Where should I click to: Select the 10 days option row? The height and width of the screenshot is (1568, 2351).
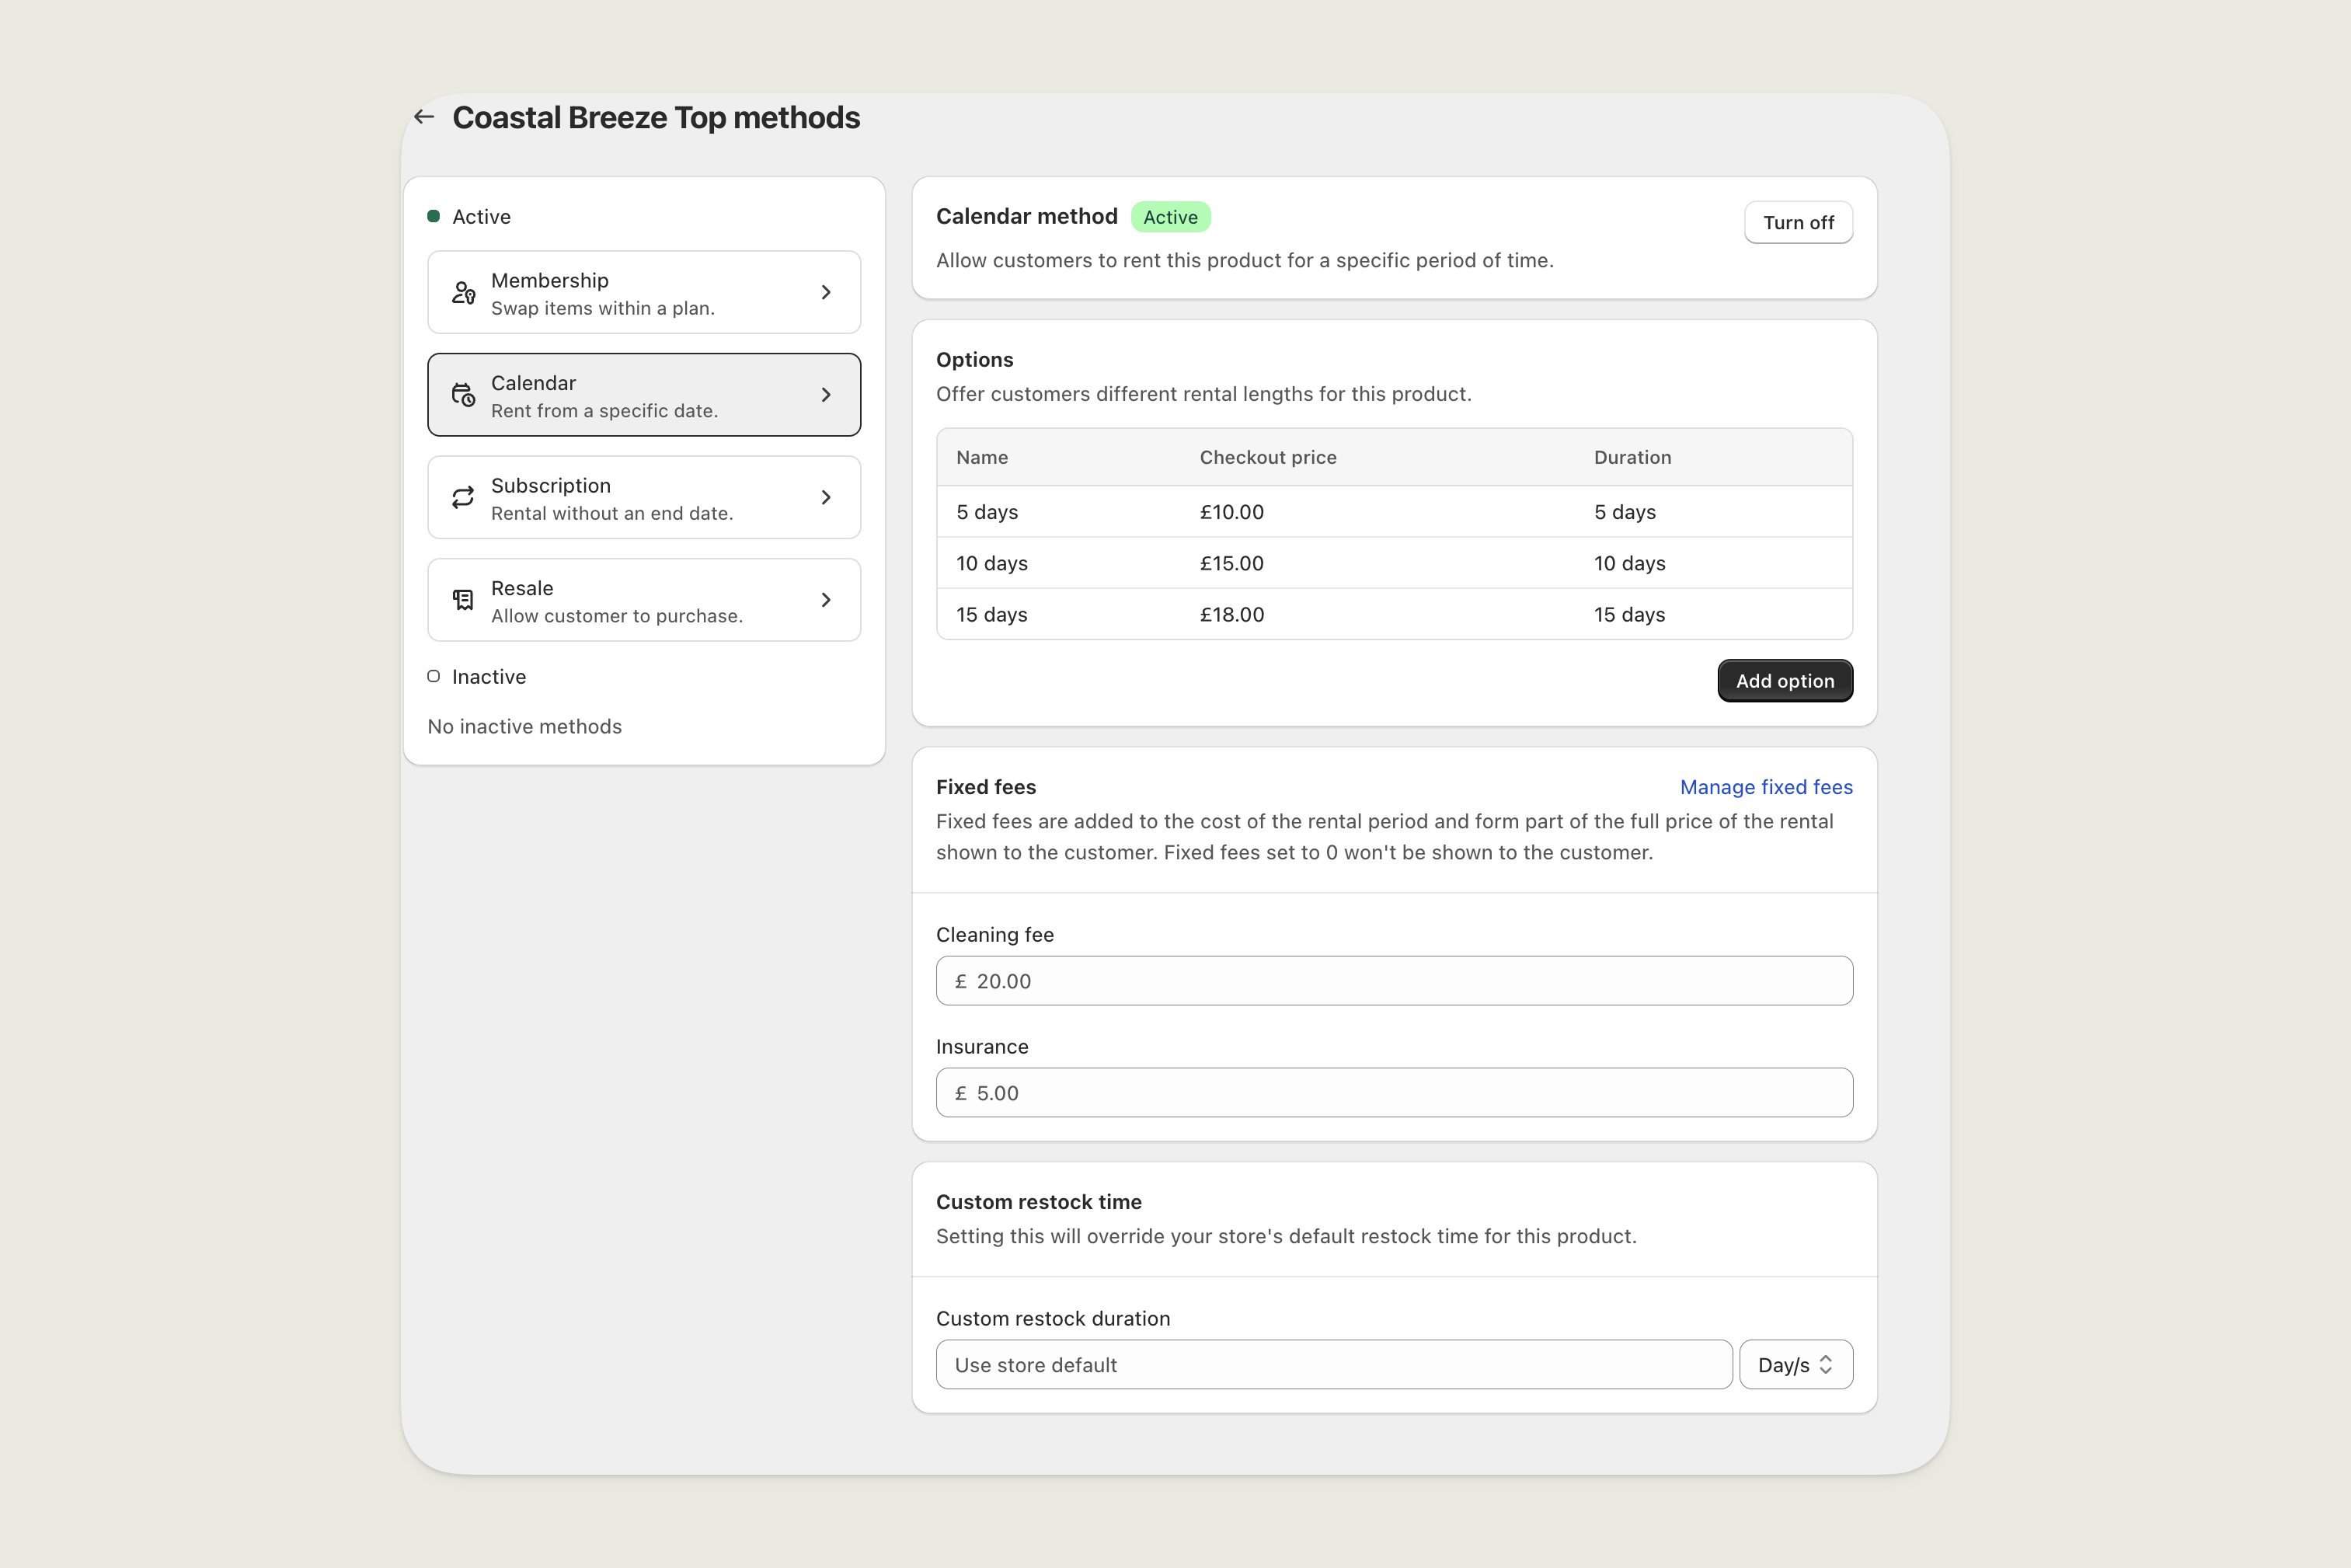pyautogui.click(x=1393, y=563)
